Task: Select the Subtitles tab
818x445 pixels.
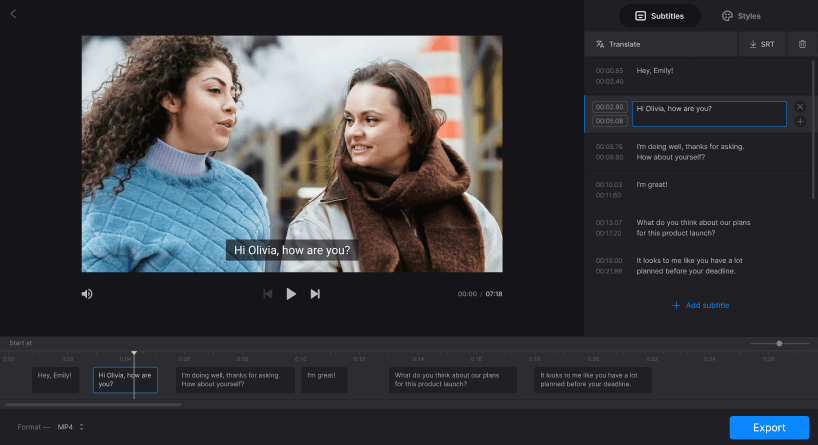Action: pos(661,16)
